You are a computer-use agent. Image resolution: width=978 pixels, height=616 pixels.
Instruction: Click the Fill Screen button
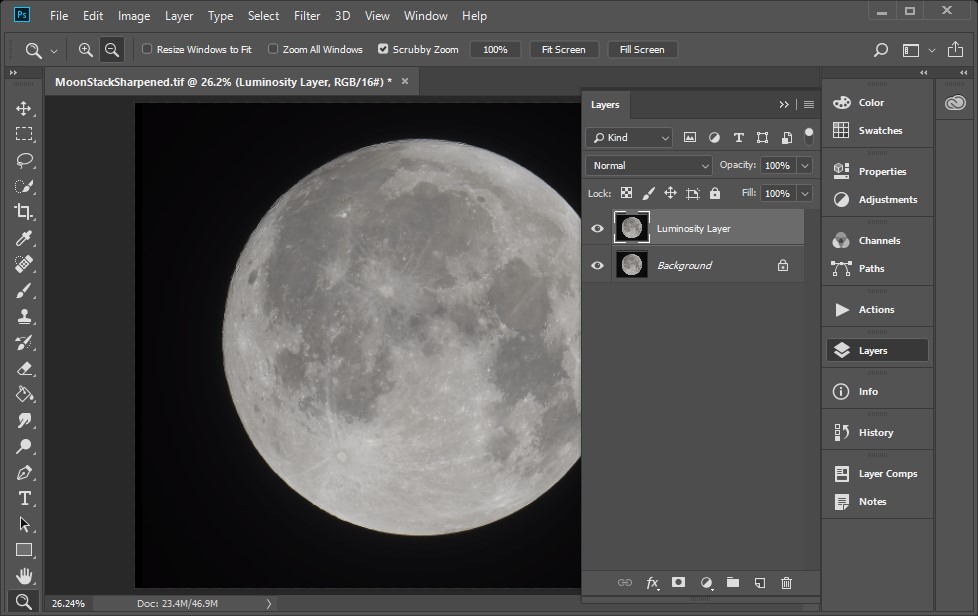point(642,49)
